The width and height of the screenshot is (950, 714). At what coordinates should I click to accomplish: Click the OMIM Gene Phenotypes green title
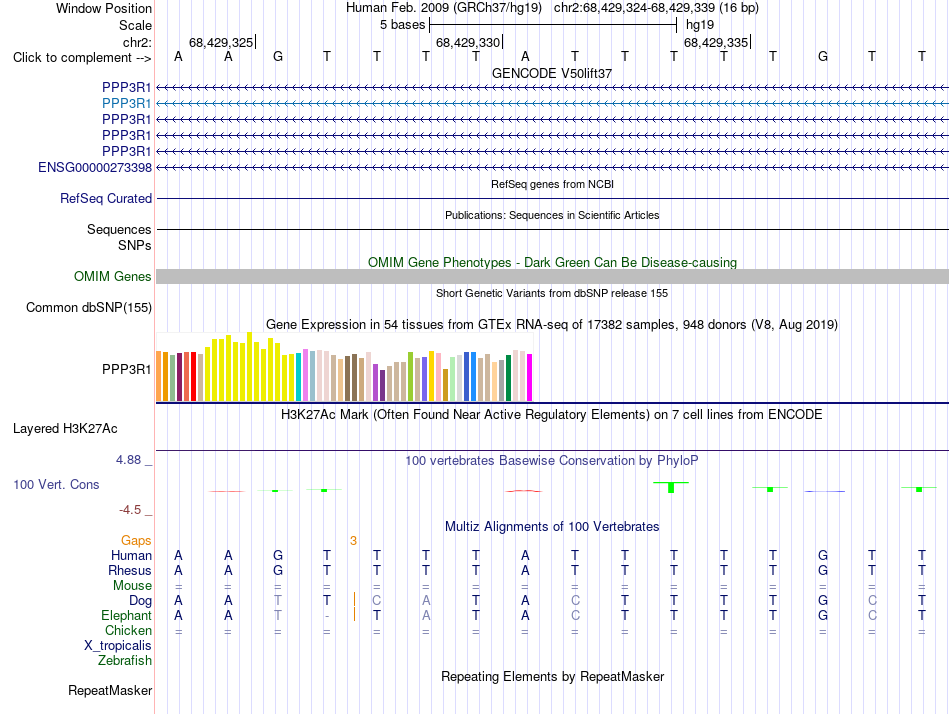(552, 262)
